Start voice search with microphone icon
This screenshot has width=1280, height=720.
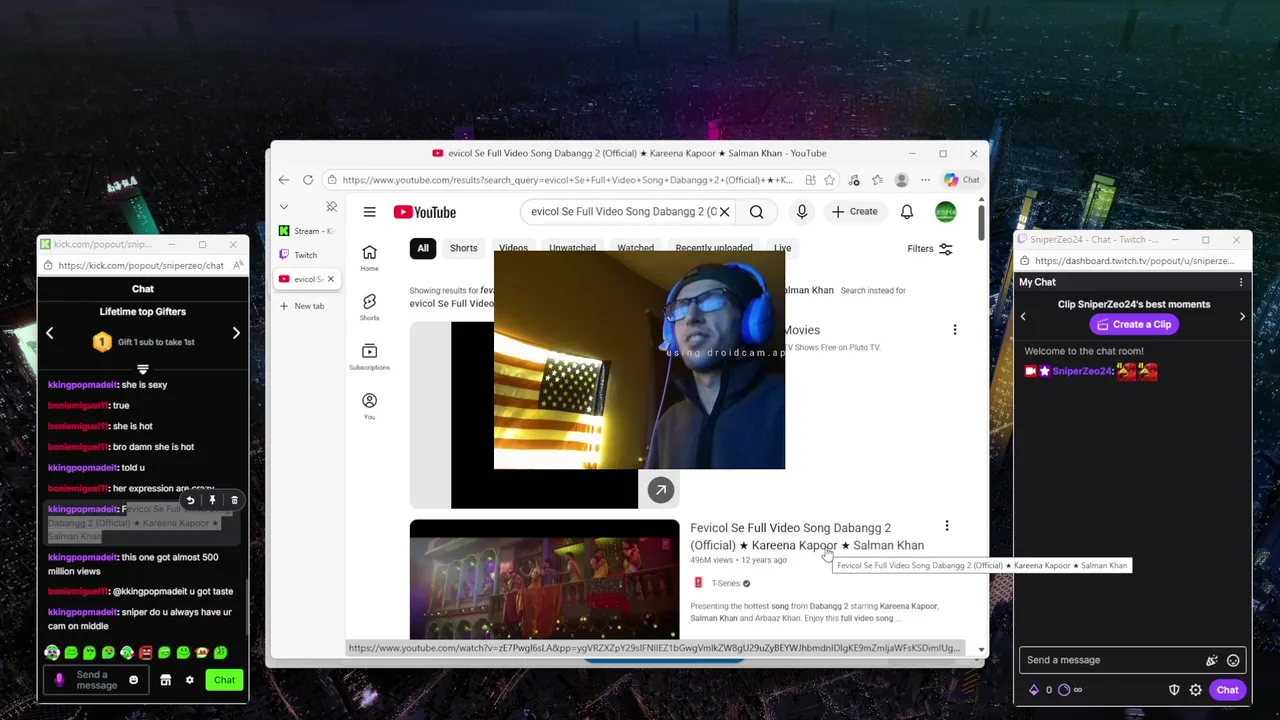tap(801, 212)
